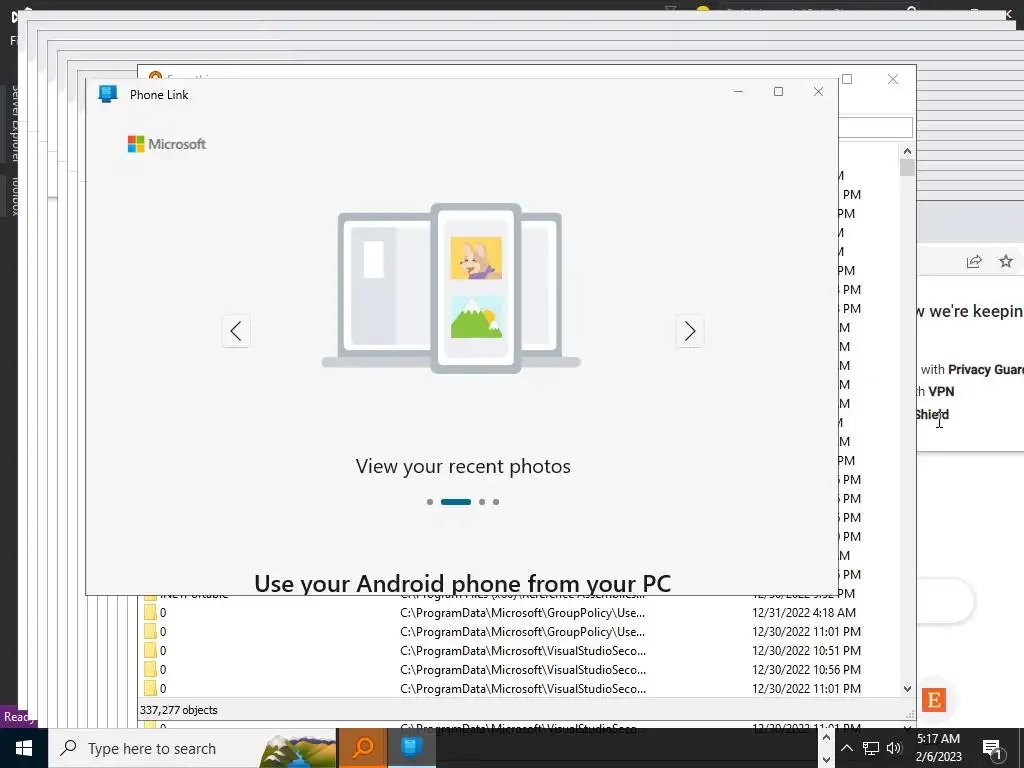1024x768 pixels.
Task: Minimize the Phone Link window
Action: (739, 91)
